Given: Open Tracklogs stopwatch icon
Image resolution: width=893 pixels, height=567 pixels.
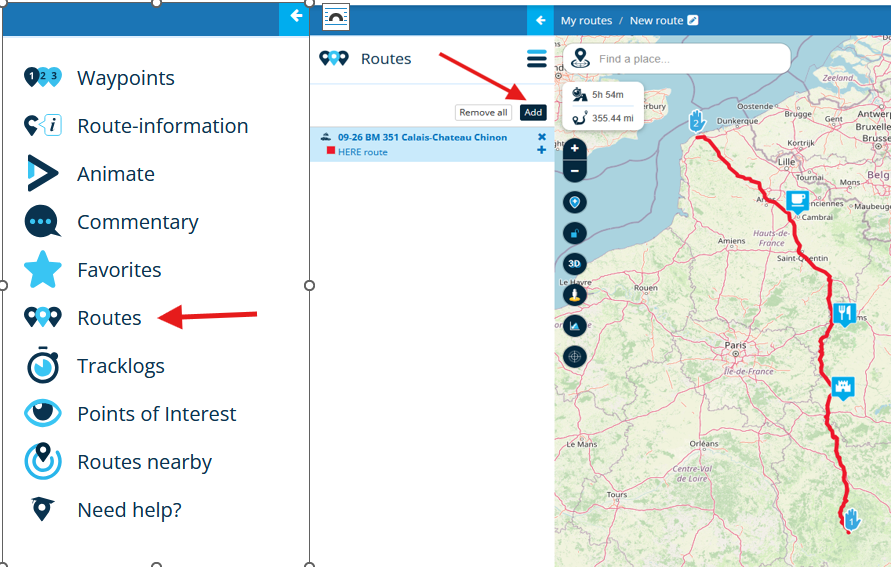Looking at the screenshot, I should click(43, 365).
